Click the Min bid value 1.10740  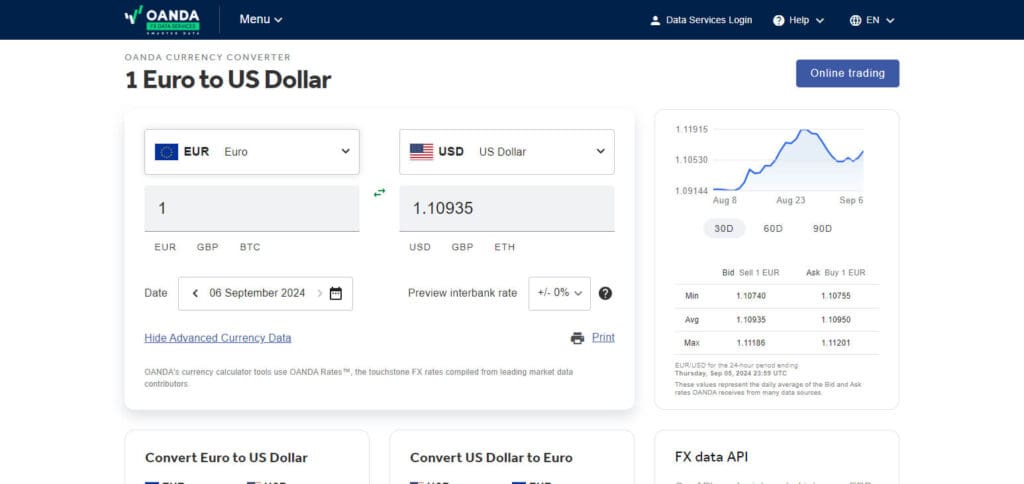click(x=751, y=296)
